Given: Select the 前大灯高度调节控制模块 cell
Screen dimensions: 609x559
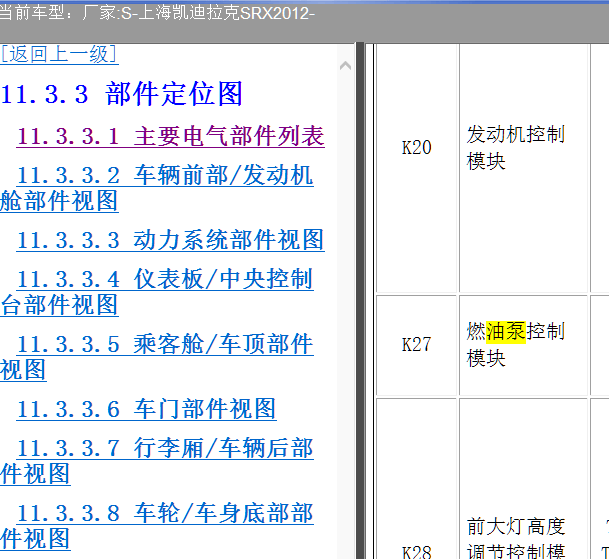Looking at the screenshot, I should 523,479.
